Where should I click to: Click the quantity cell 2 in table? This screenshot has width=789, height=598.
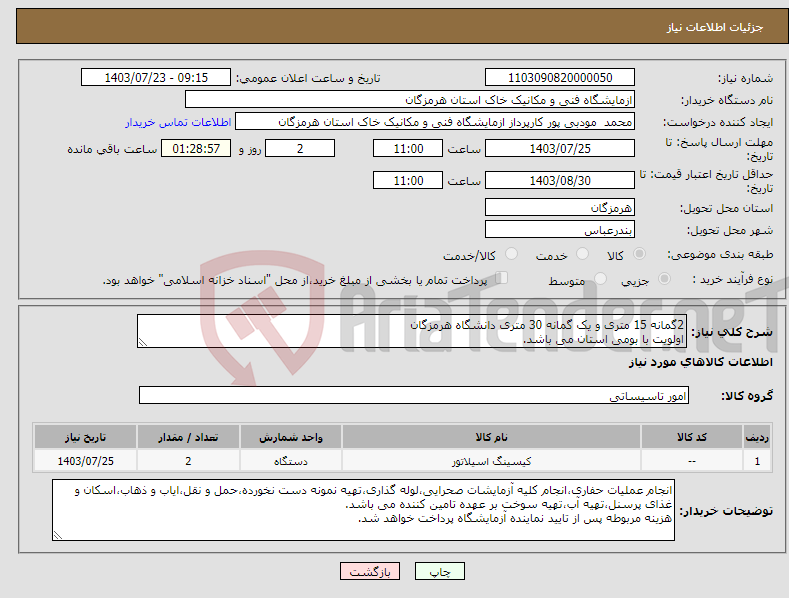pos(188,461)
